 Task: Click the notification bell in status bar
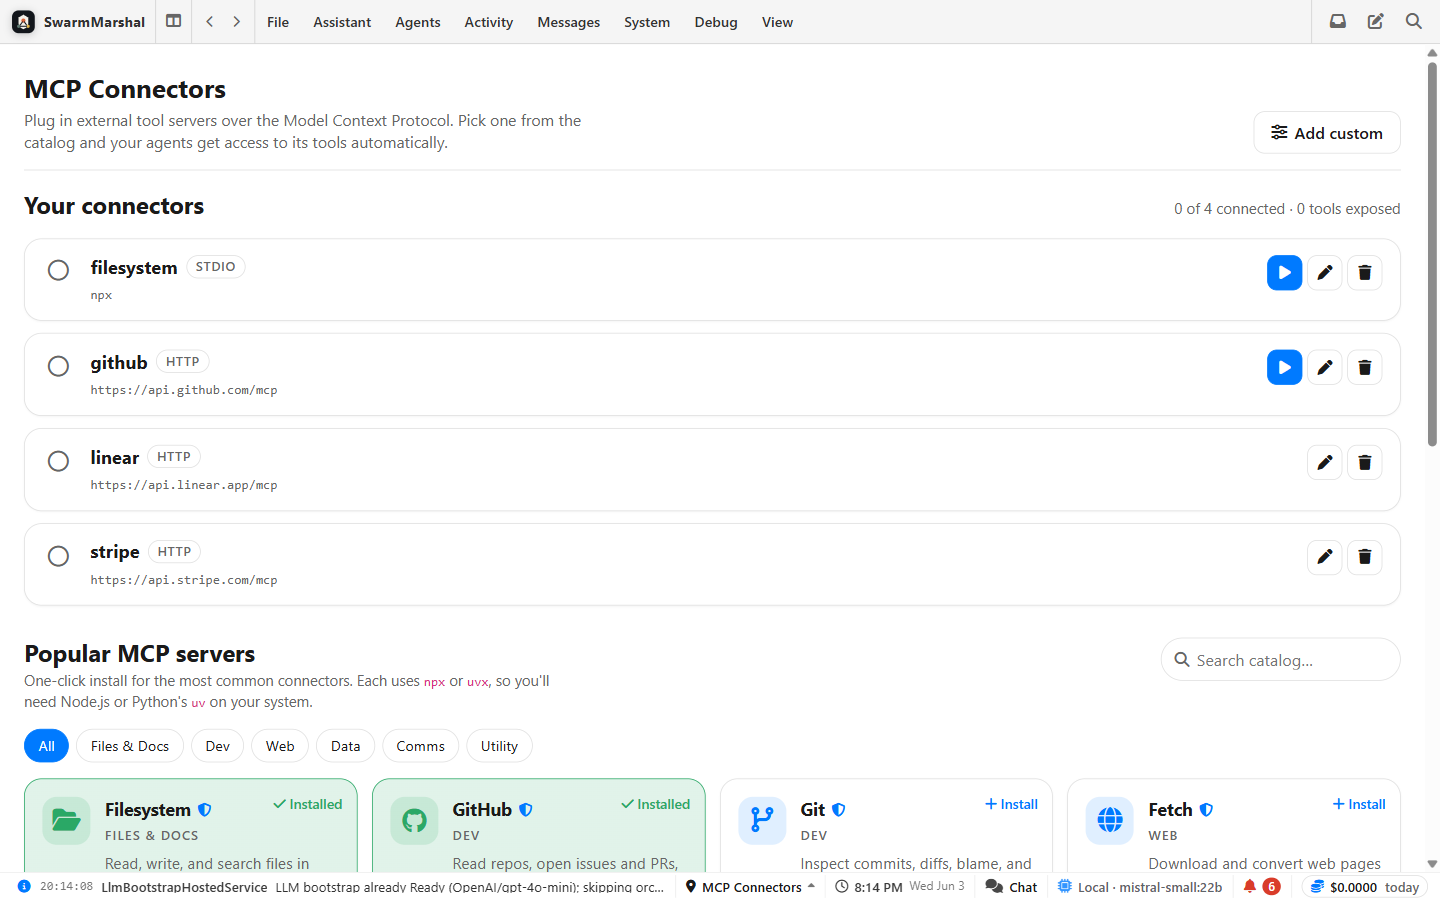pyautogui.click(x=1250, y=886)
